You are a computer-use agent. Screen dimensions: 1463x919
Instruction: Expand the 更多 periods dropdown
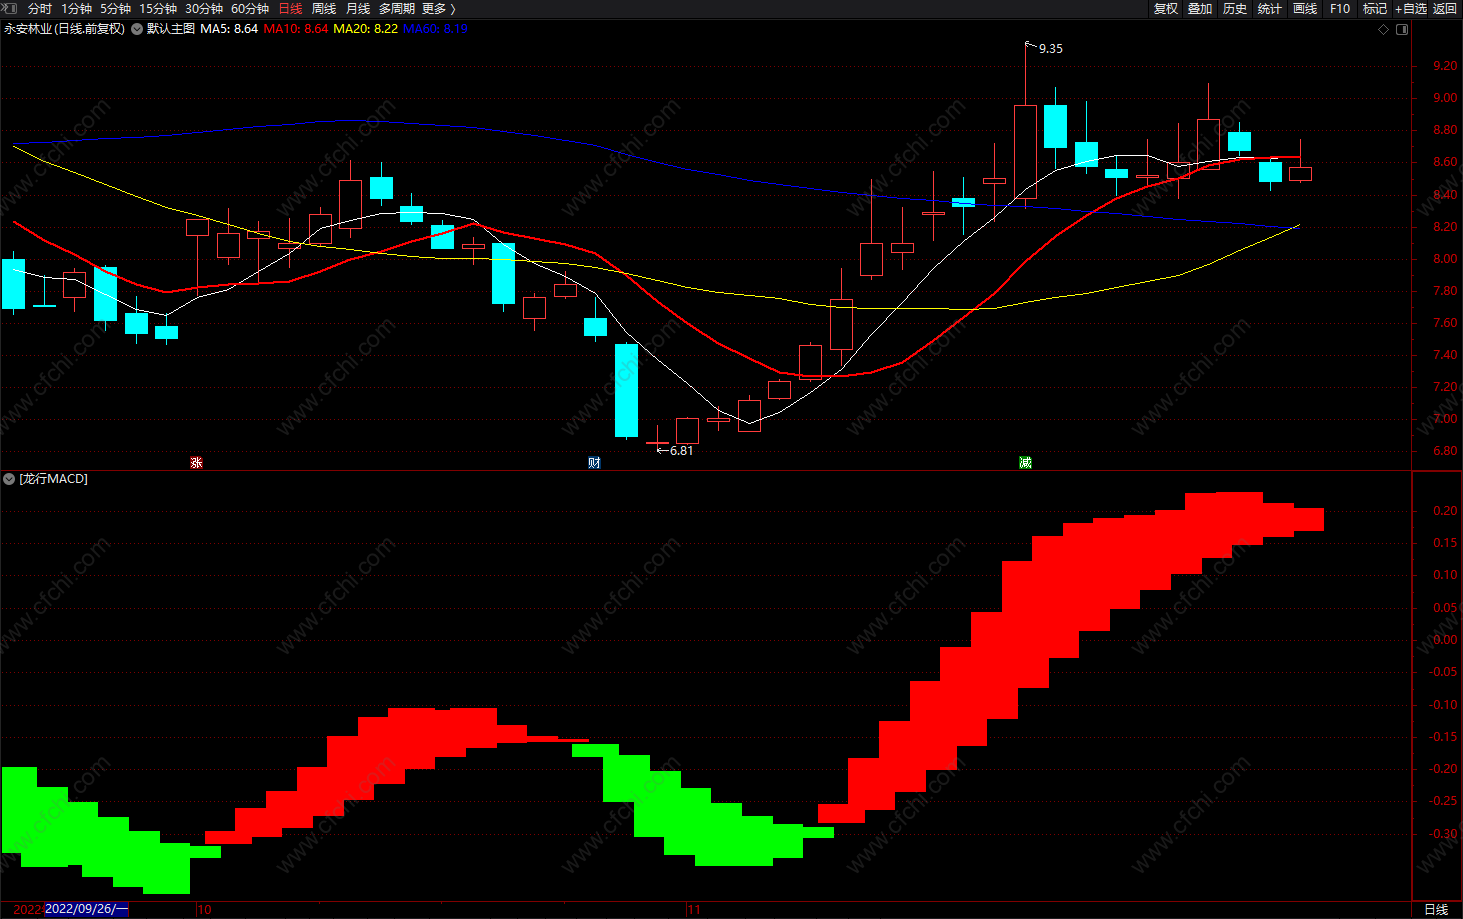(438, 8)
